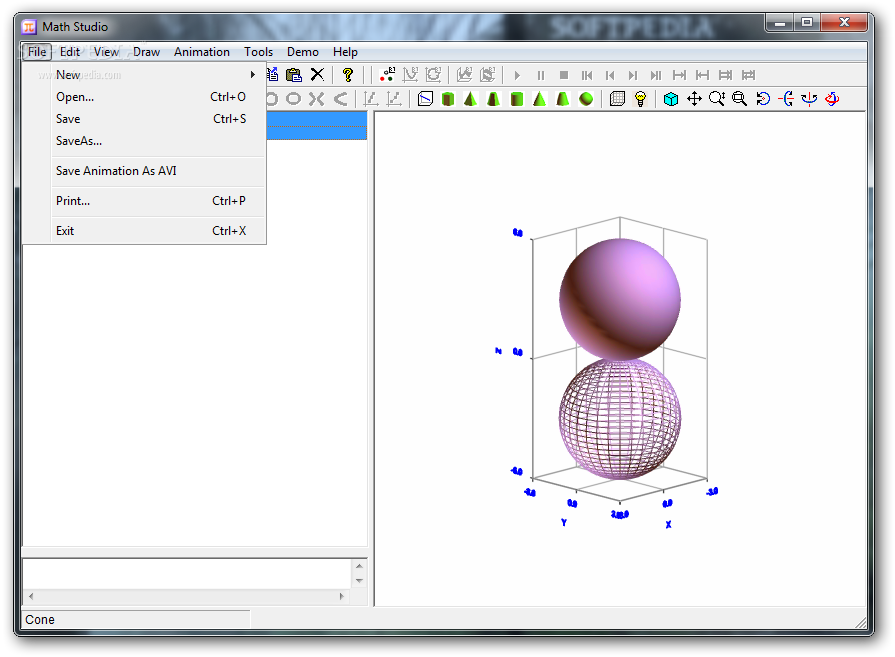
Task: Click the first gray axes line-graph icon
Action: 371,99
